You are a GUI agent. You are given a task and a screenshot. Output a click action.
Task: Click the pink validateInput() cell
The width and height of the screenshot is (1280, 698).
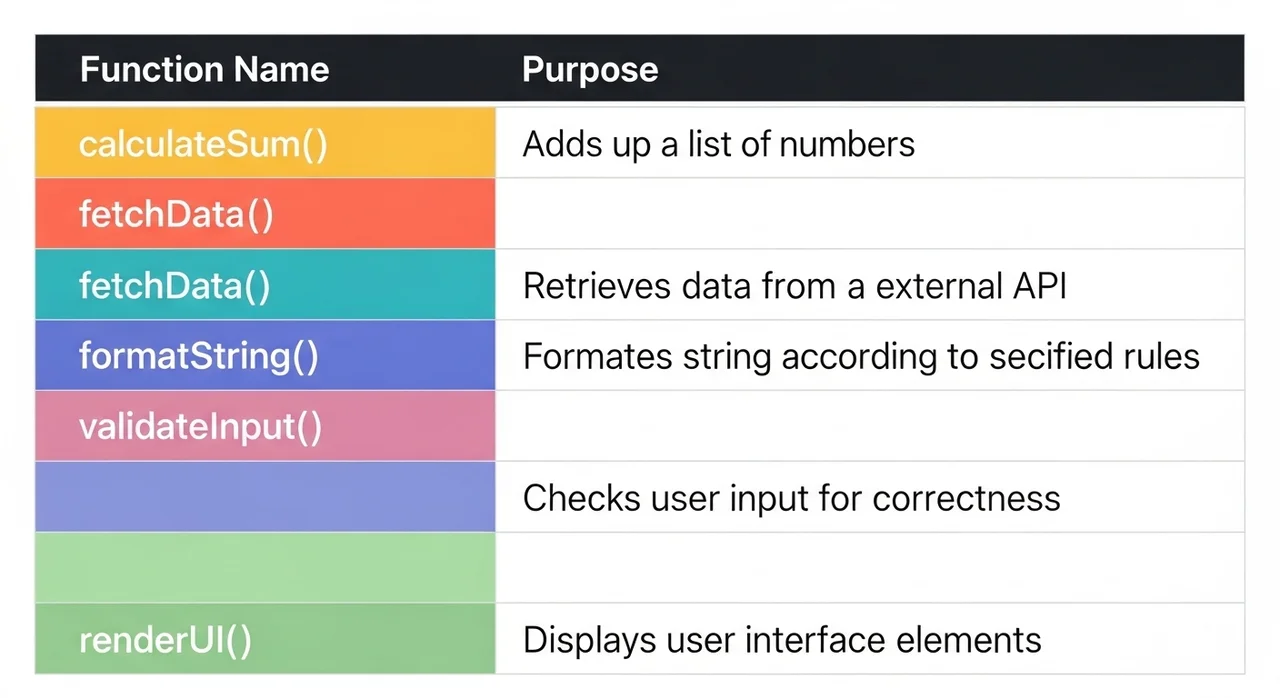(x=265, y=427)
